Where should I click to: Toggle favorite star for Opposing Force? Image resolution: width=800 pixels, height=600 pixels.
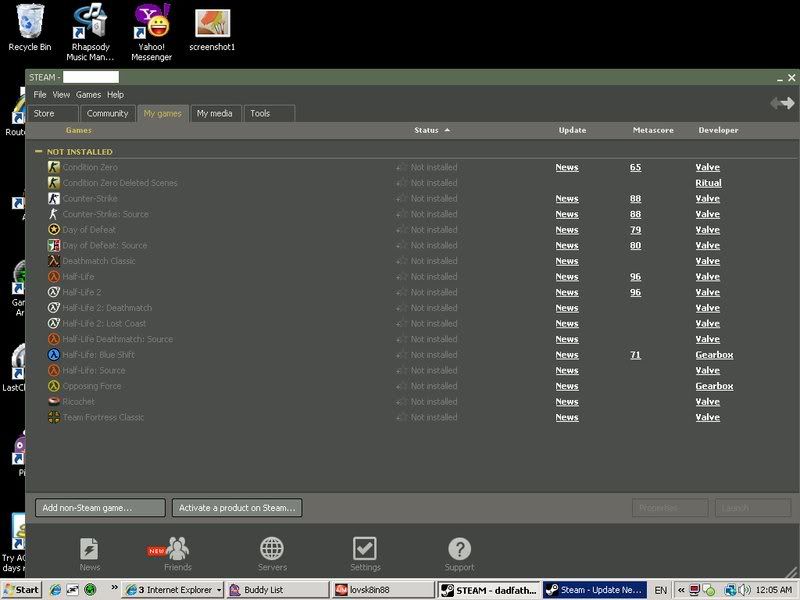click(x=402, y=386)
